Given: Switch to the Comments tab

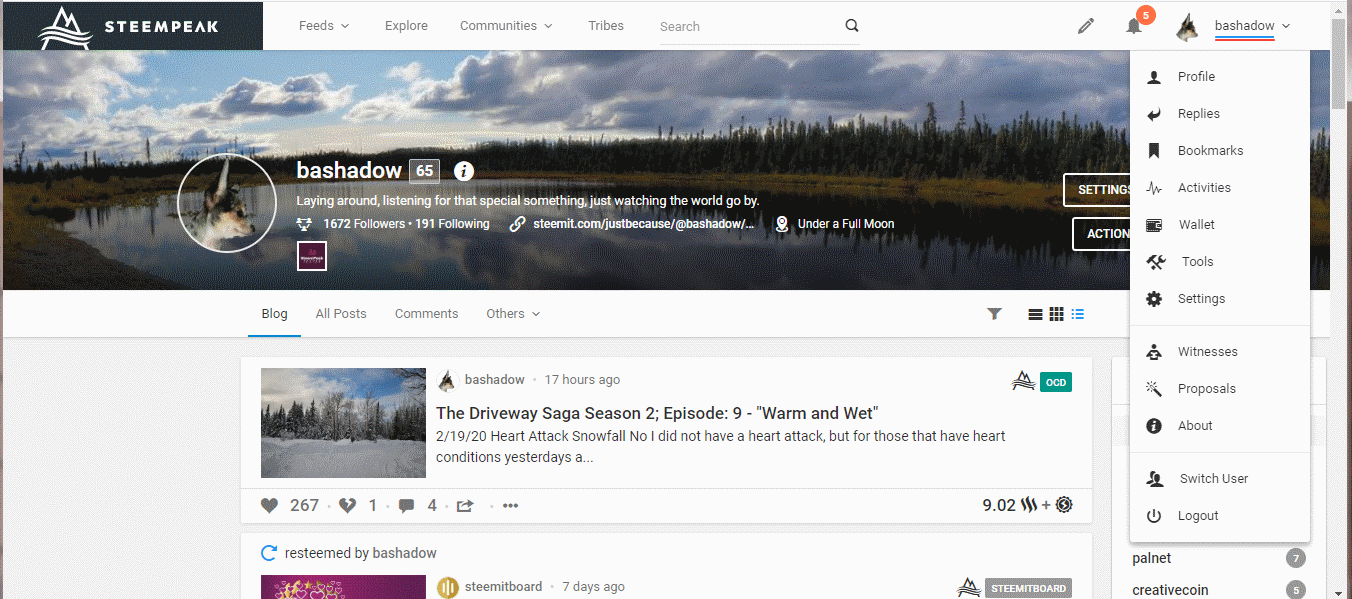Looking at the screenshot, I should (x=426, y=314).
